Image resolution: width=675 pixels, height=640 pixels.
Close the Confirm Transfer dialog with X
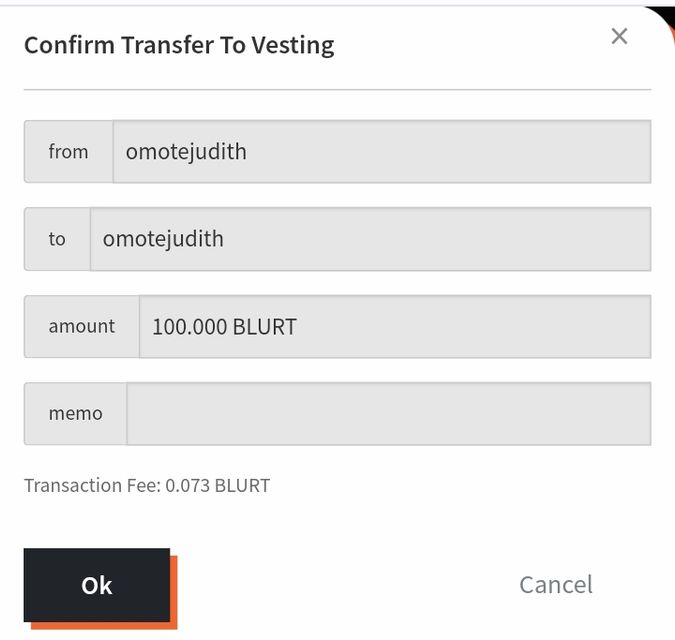pyautogui.click(x=619, y=37)
